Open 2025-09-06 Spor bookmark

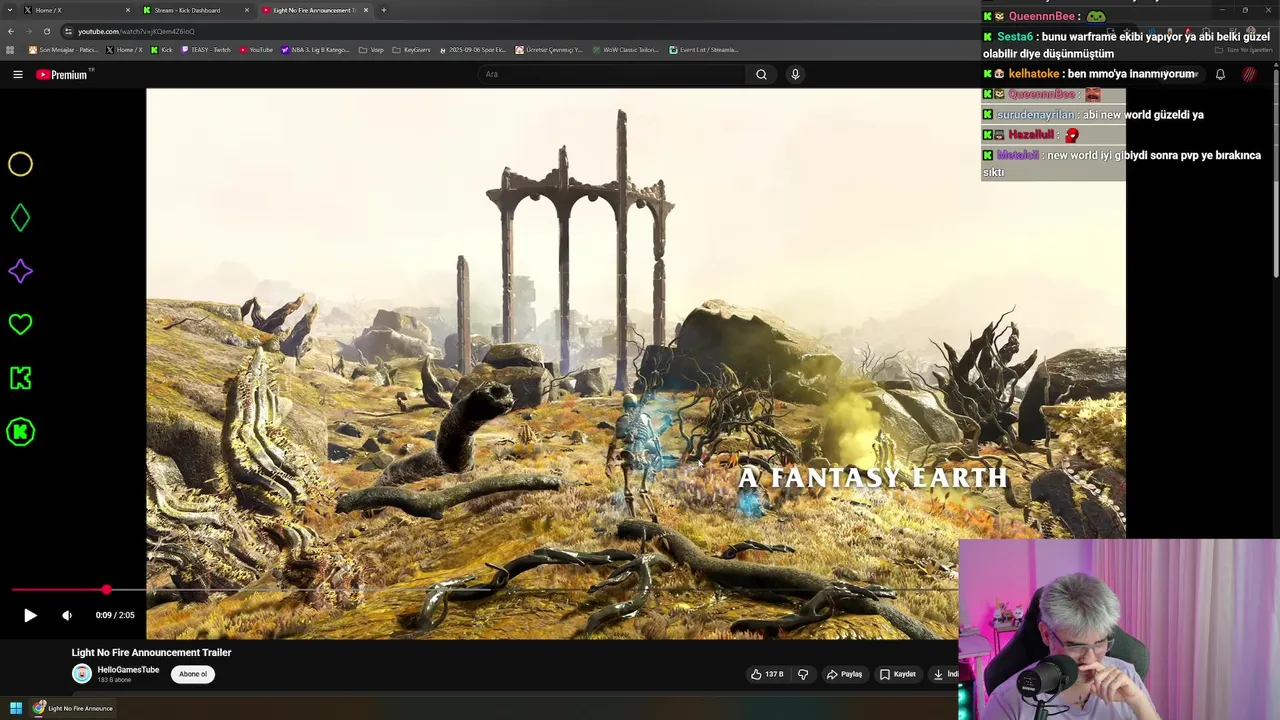click(x=473, y=50)
